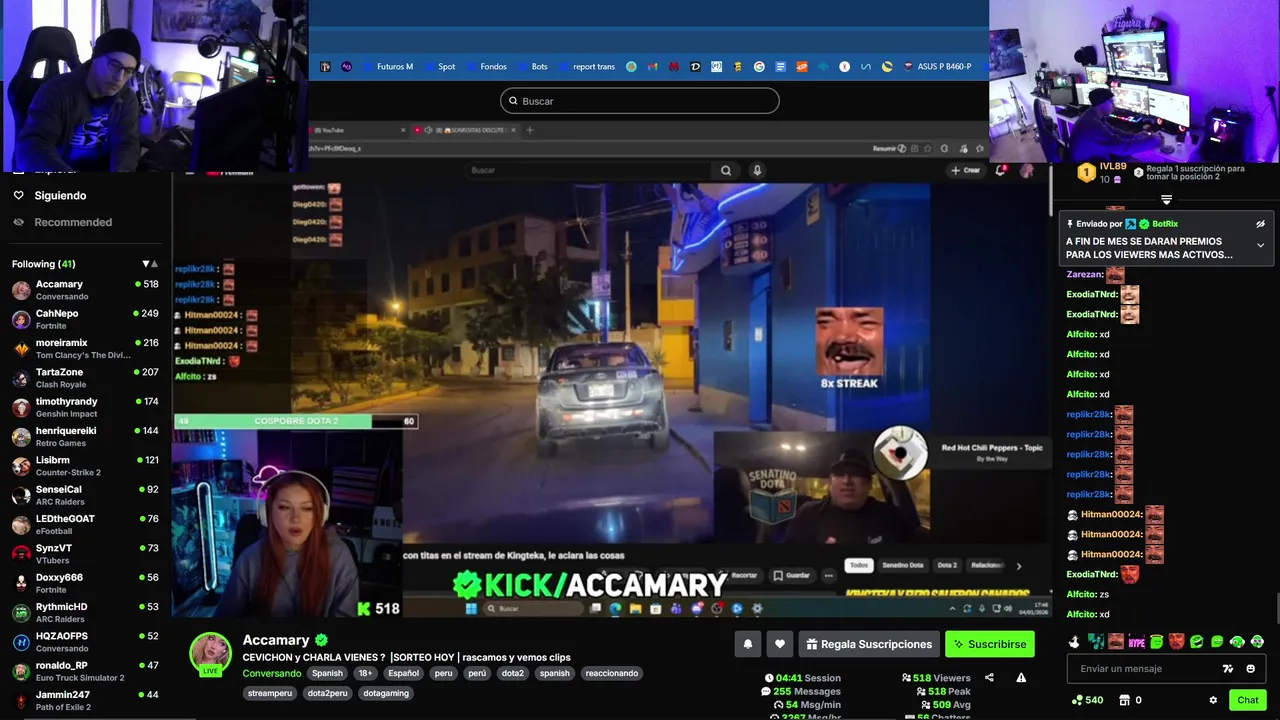Click the heart follow icon
Screen dimensions: 1280x720
coord(780,644)
